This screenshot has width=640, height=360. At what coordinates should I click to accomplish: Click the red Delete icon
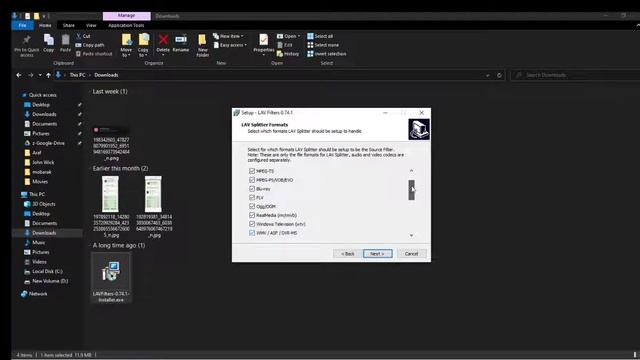pos(163,40)
